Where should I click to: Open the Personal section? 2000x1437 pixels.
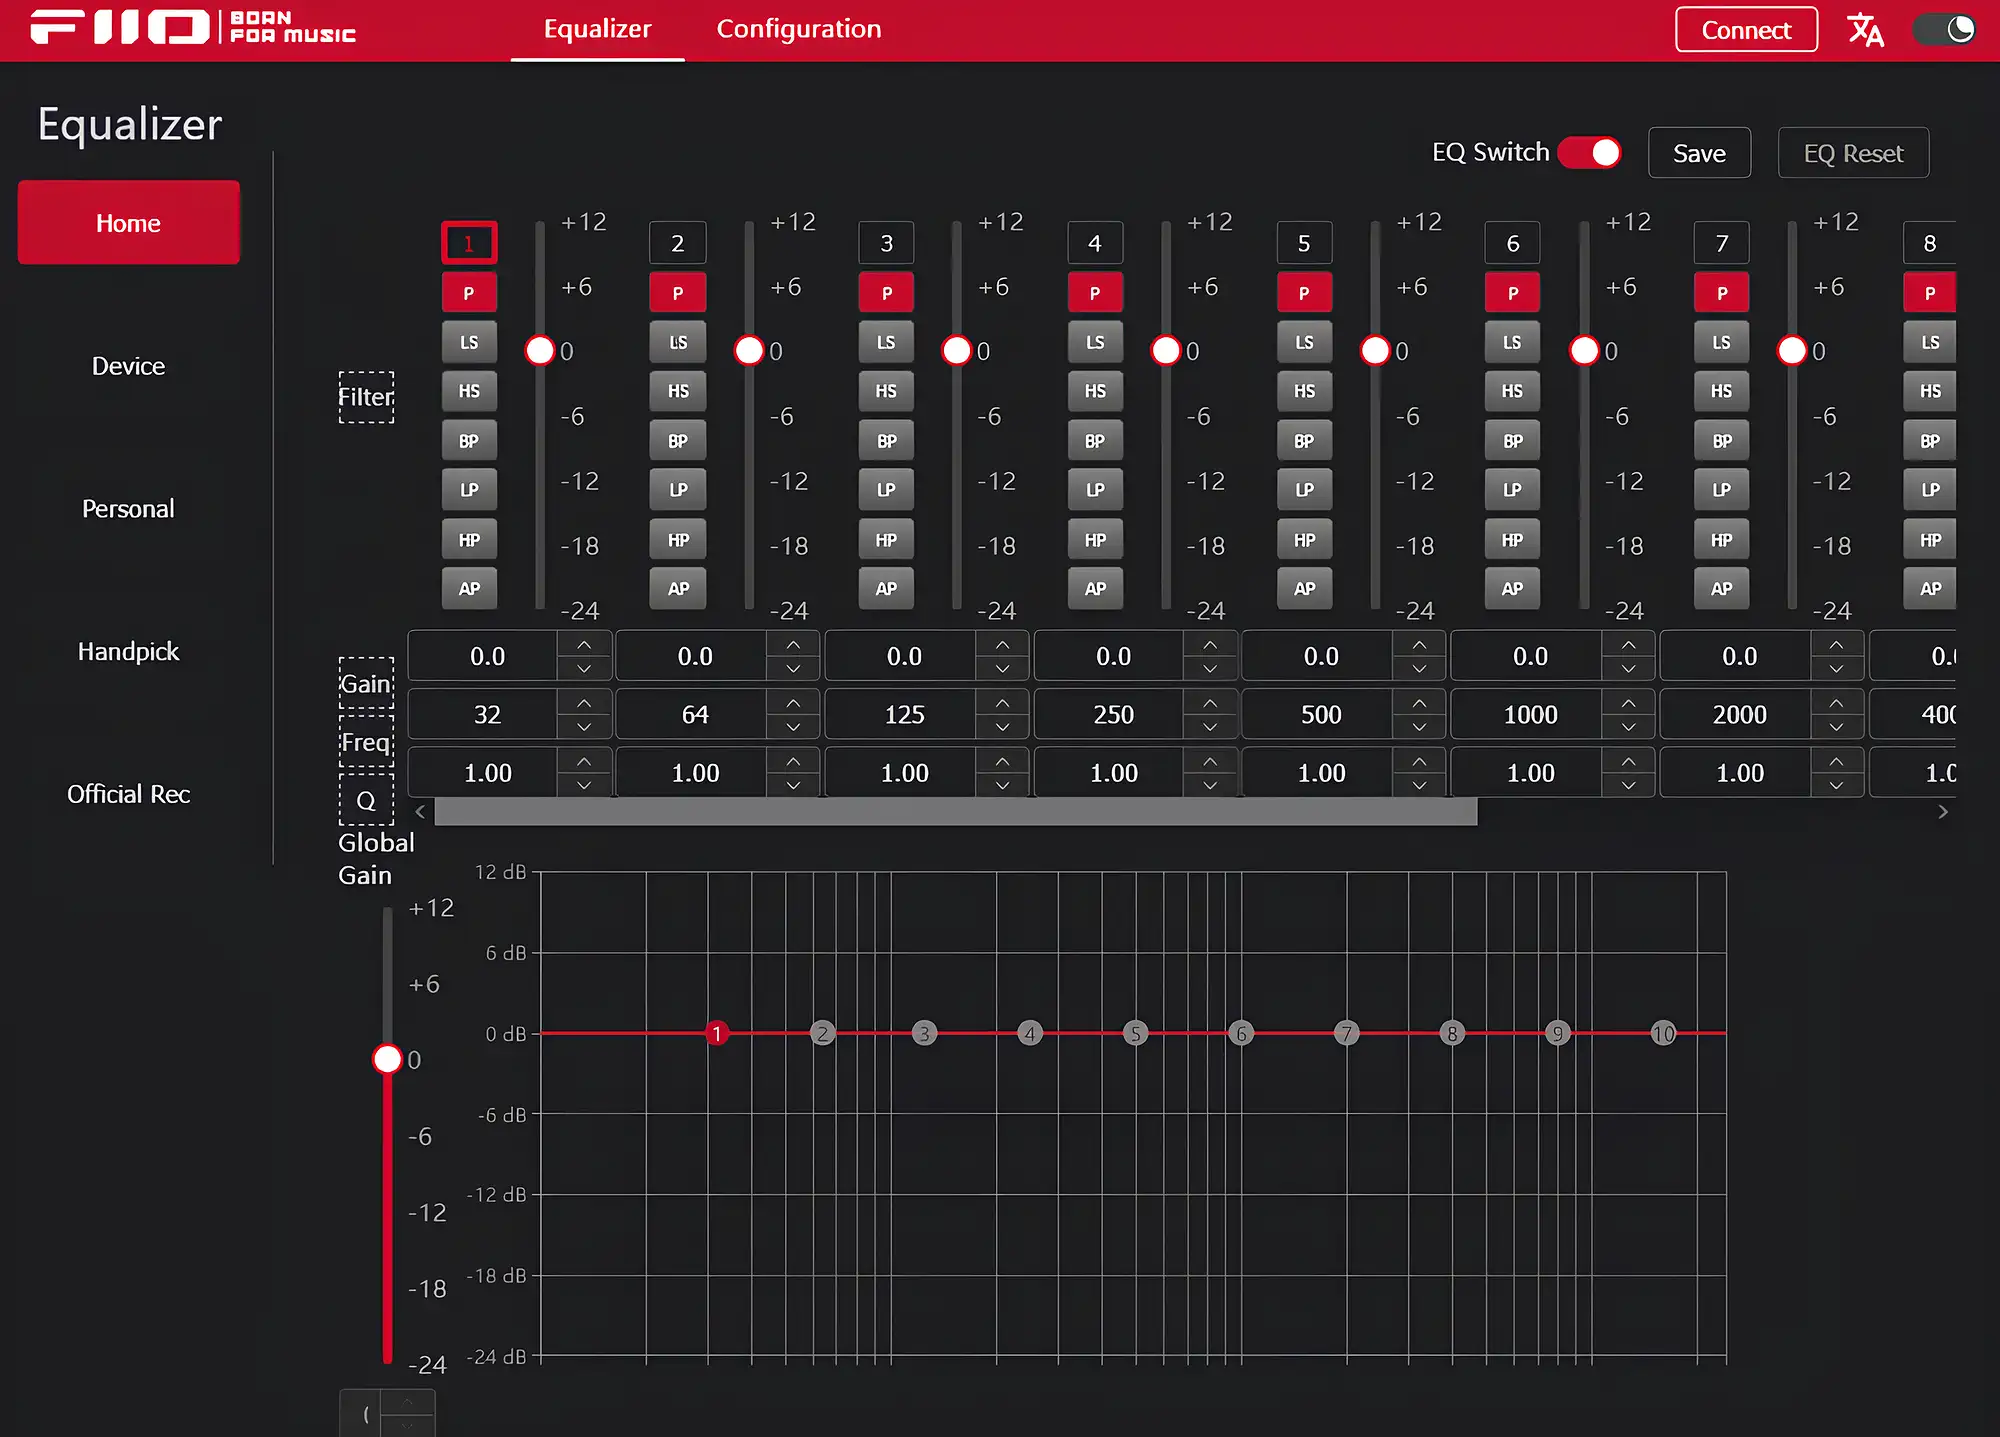[128, 509]
